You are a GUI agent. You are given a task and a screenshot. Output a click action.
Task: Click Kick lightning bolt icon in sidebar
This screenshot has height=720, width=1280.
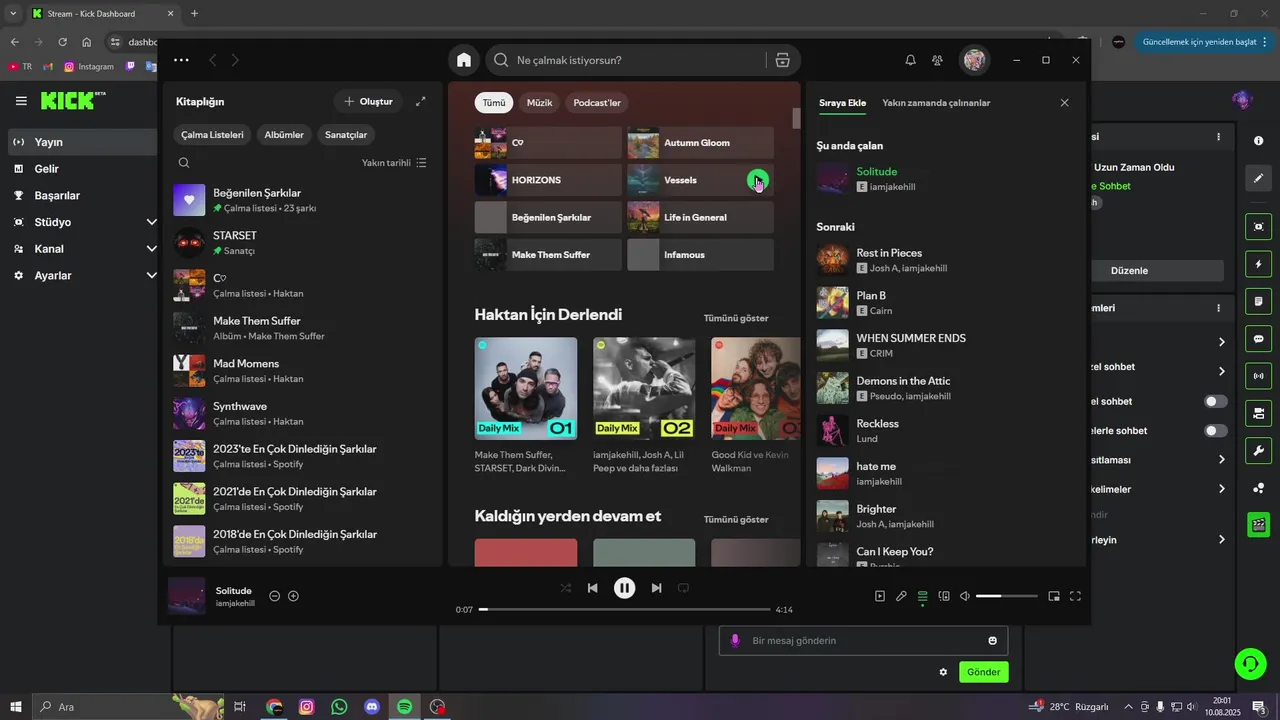pyautogui.click(x=1259, y=264)
